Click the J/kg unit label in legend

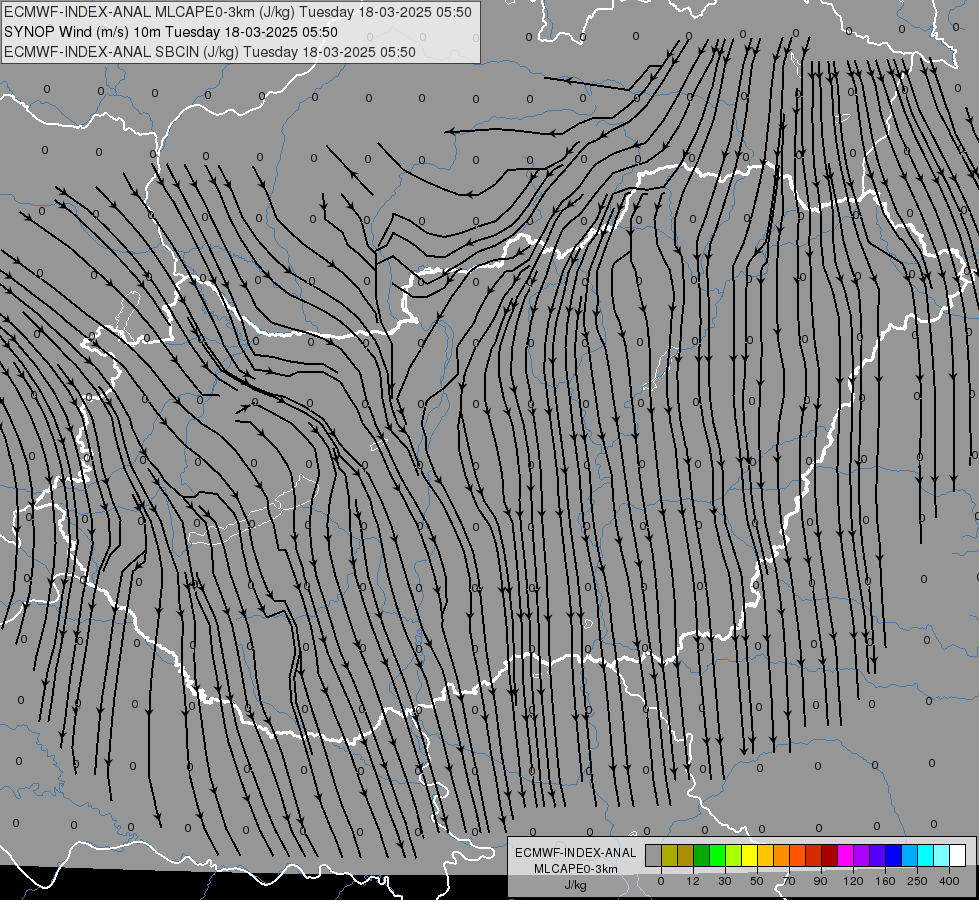point(575,885)
